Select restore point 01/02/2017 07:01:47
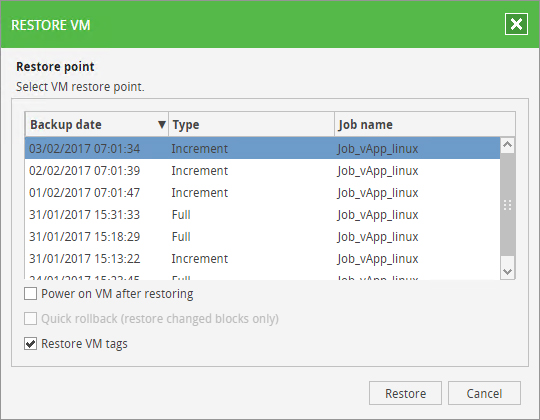540x420 pixels. [x=262, y=192]
